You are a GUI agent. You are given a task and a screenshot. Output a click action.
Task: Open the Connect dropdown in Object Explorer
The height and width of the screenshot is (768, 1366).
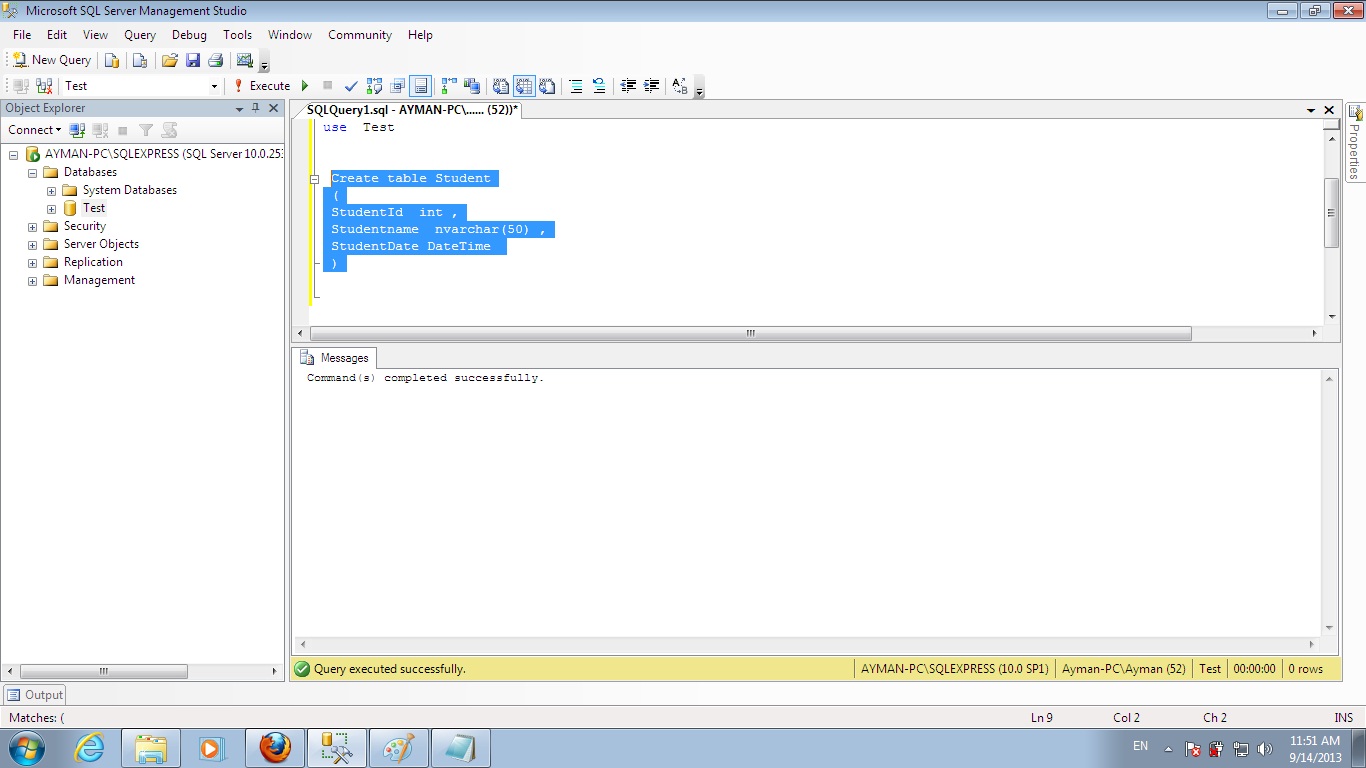click(35, 130)
